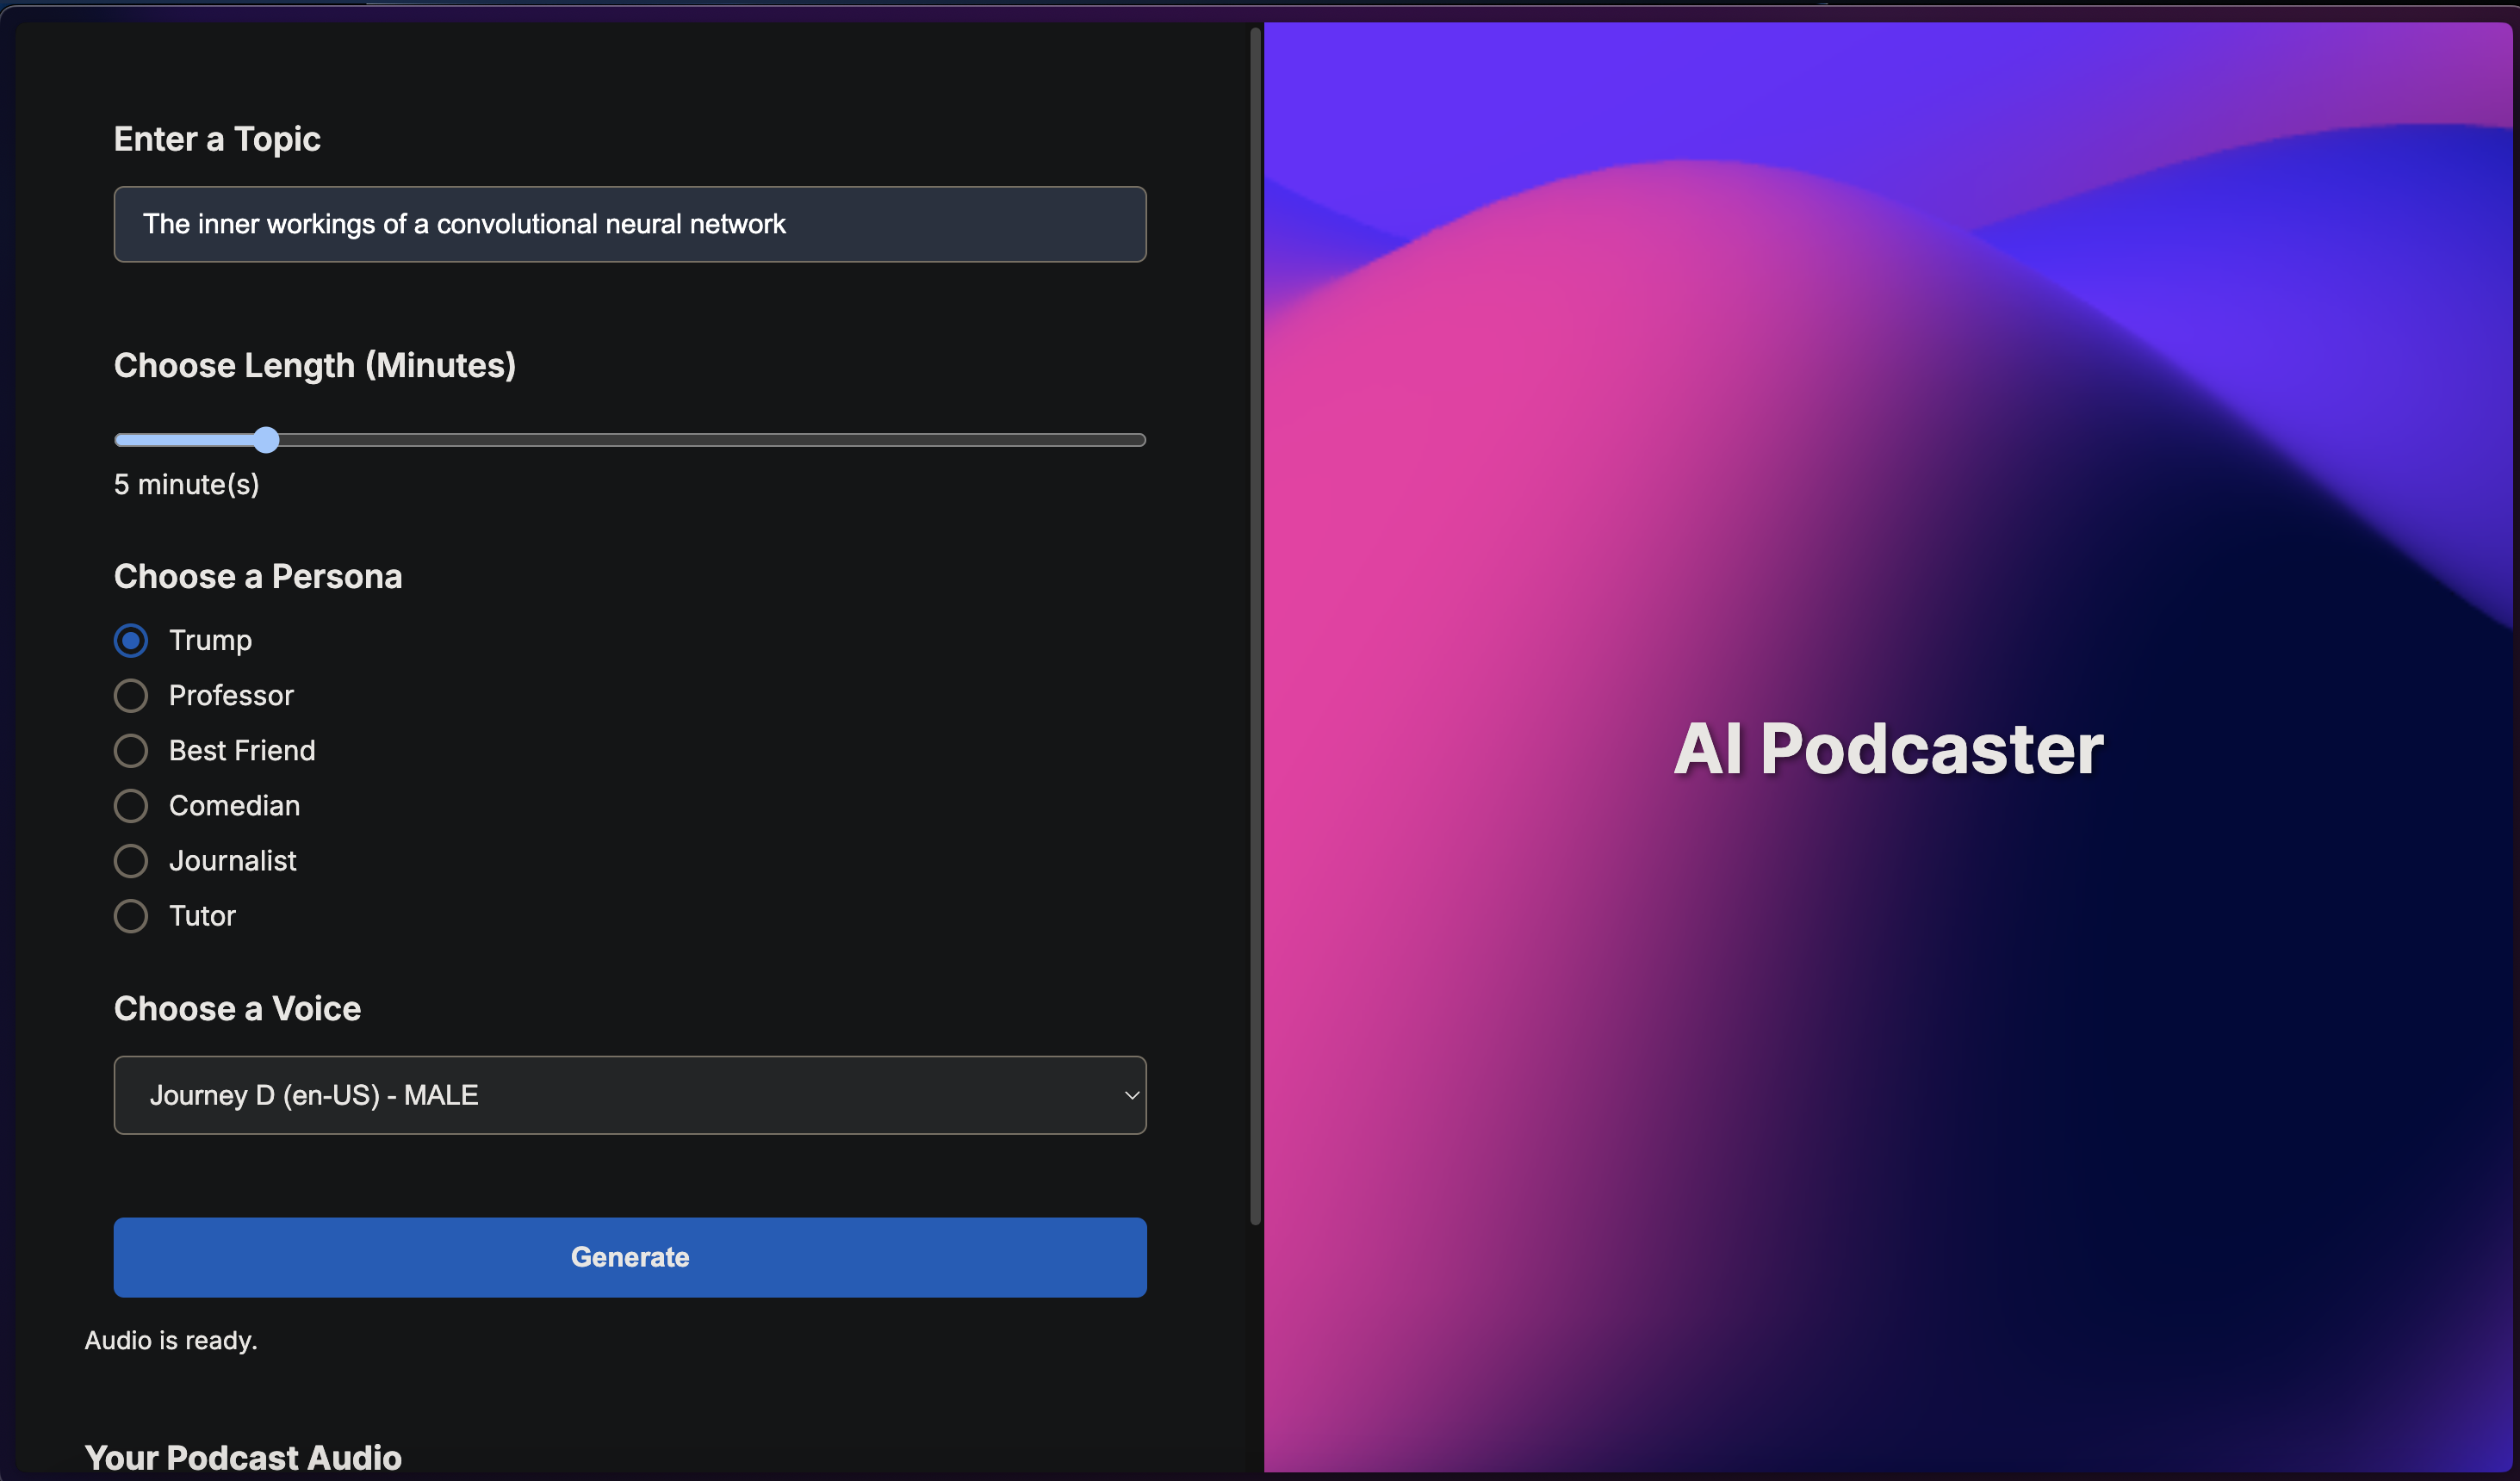The width and height of the screenshot is (2520, 1481).
Task: Select the convolutional neural network topic text
Action: tap(464, 224)
